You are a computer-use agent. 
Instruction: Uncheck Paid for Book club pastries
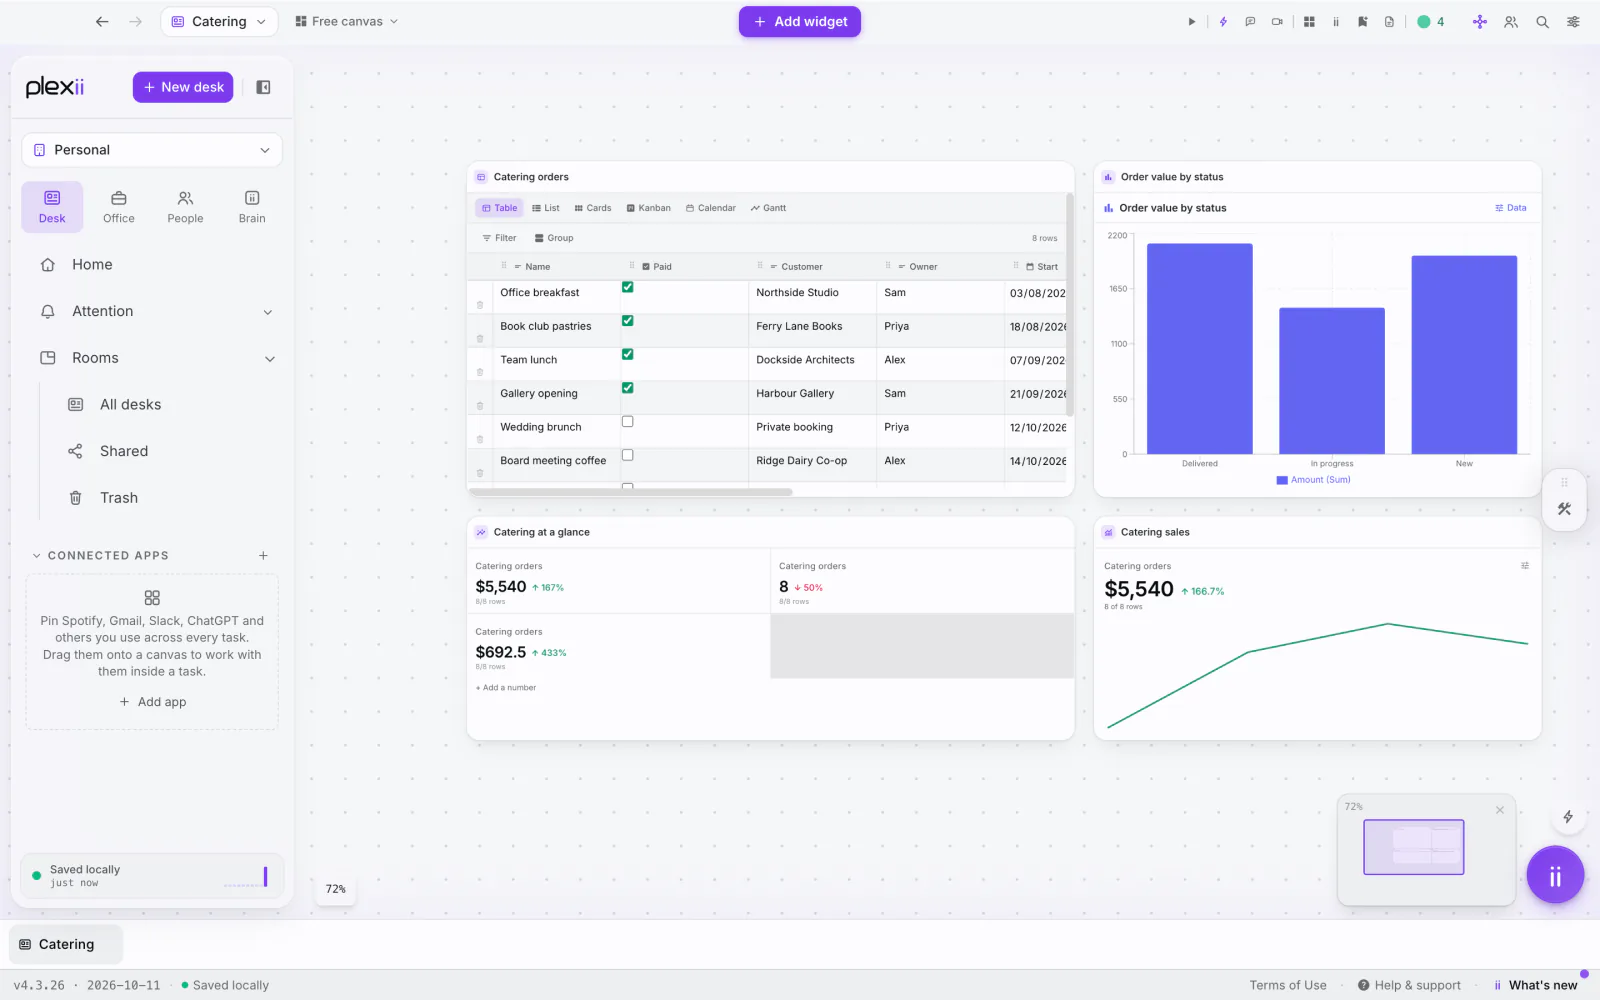point(628,321)
